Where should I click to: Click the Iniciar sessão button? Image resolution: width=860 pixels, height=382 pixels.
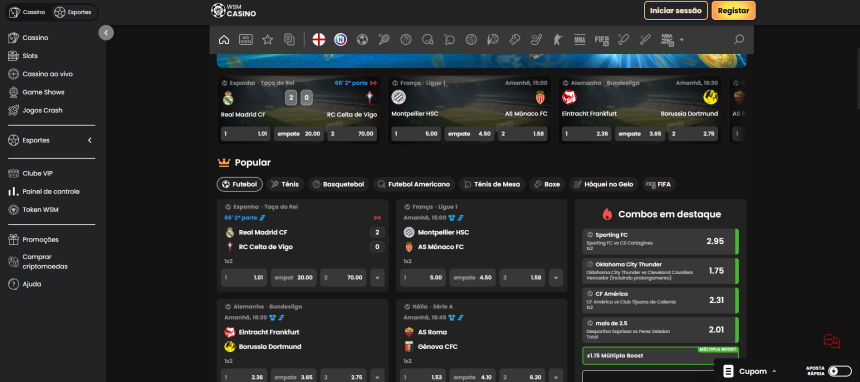(x=676, y=10)
